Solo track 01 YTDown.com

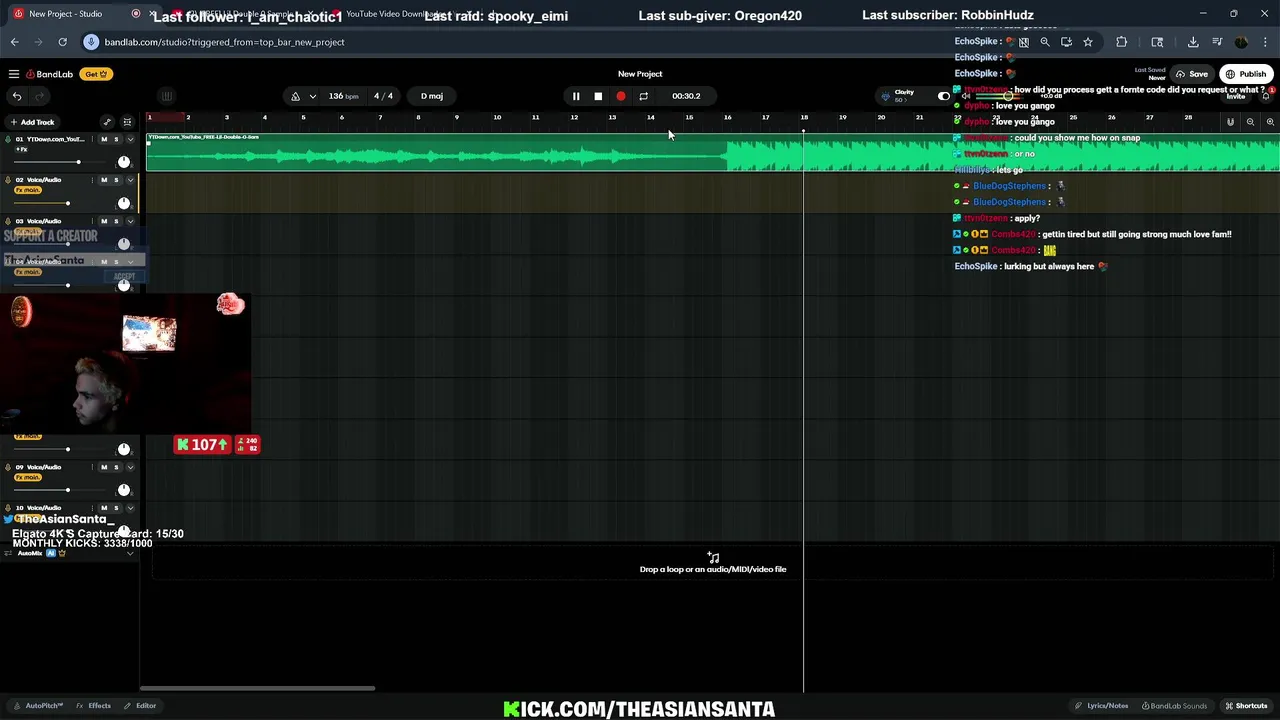click(116, 139)
